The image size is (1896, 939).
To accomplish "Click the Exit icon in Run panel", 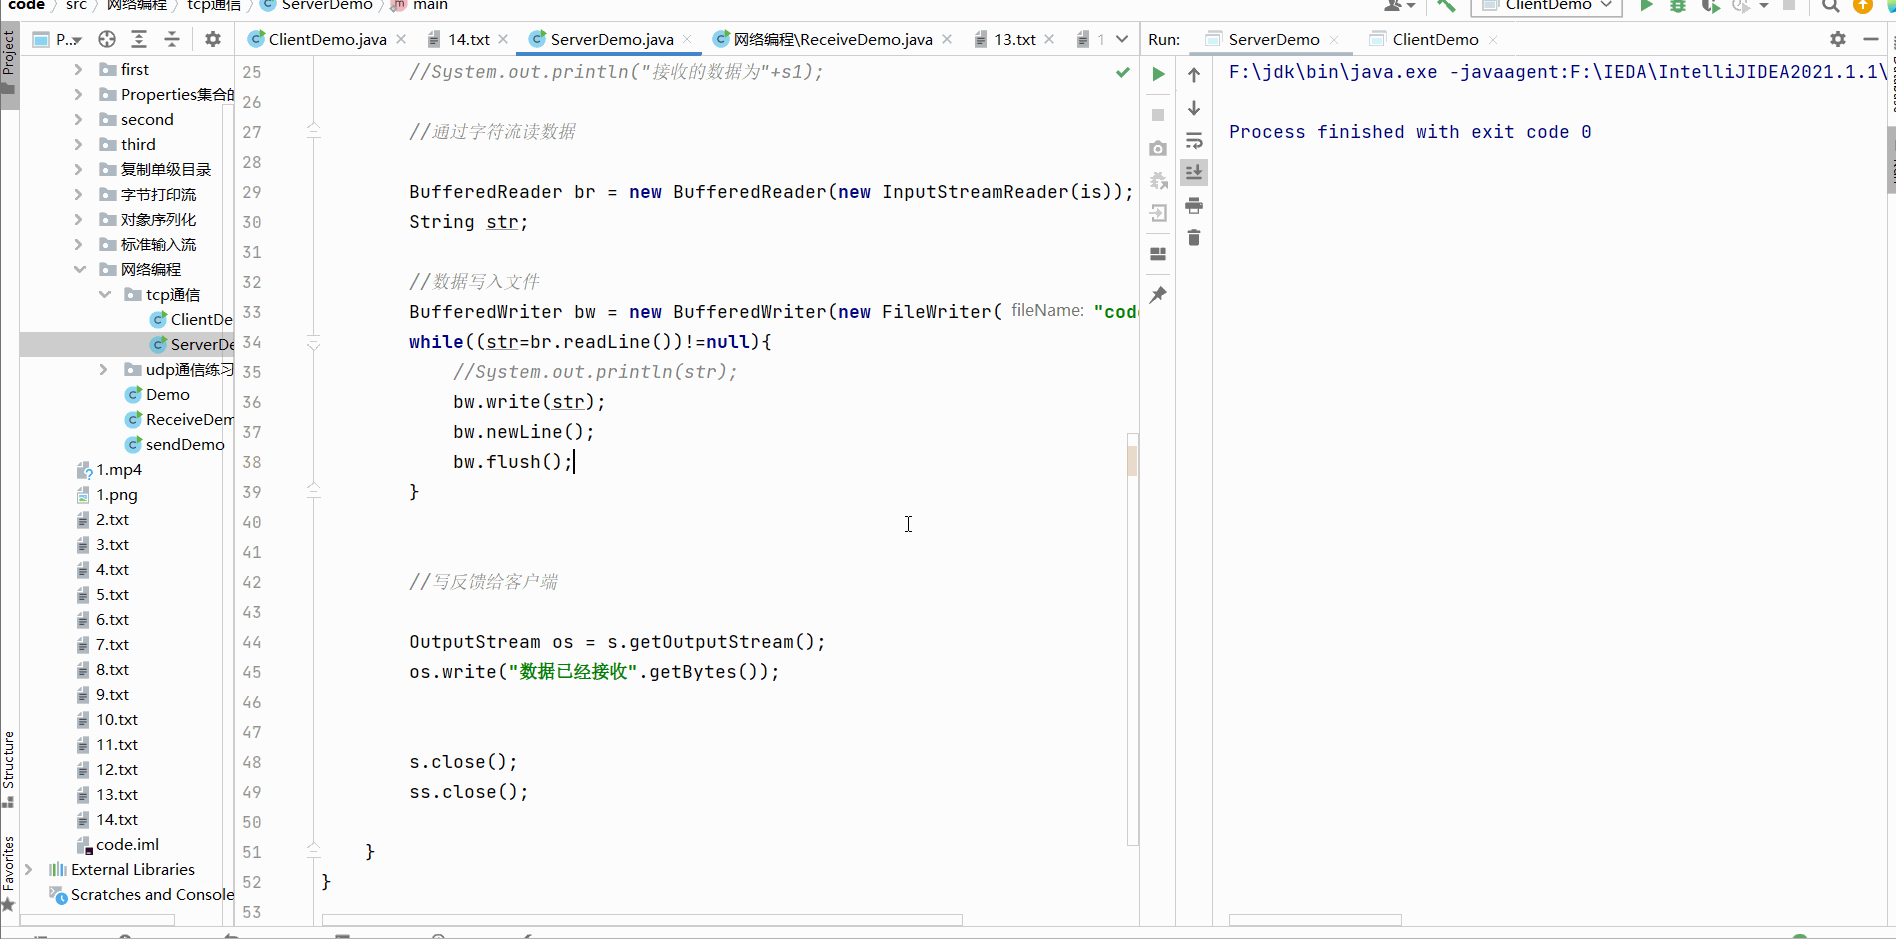I will pyautogui.click(x=1158, y=213).
